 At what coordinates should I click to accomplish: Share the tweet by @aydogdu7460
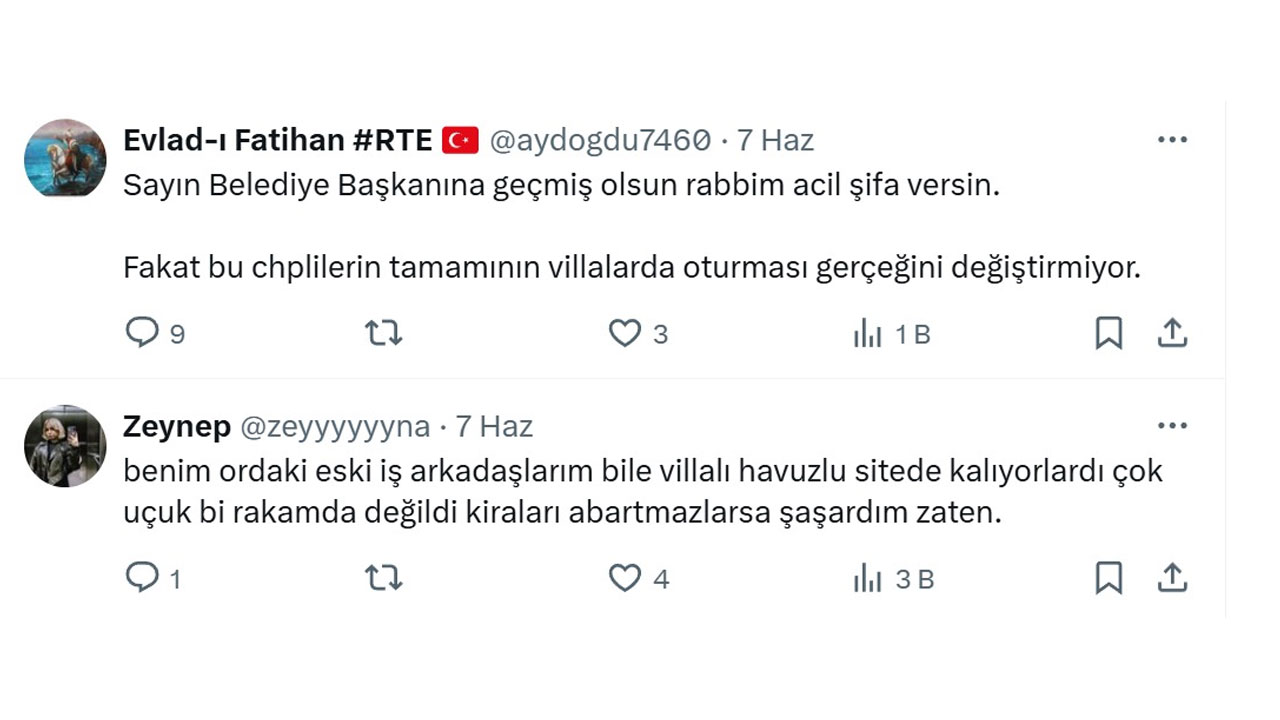tap(1172, 333)
